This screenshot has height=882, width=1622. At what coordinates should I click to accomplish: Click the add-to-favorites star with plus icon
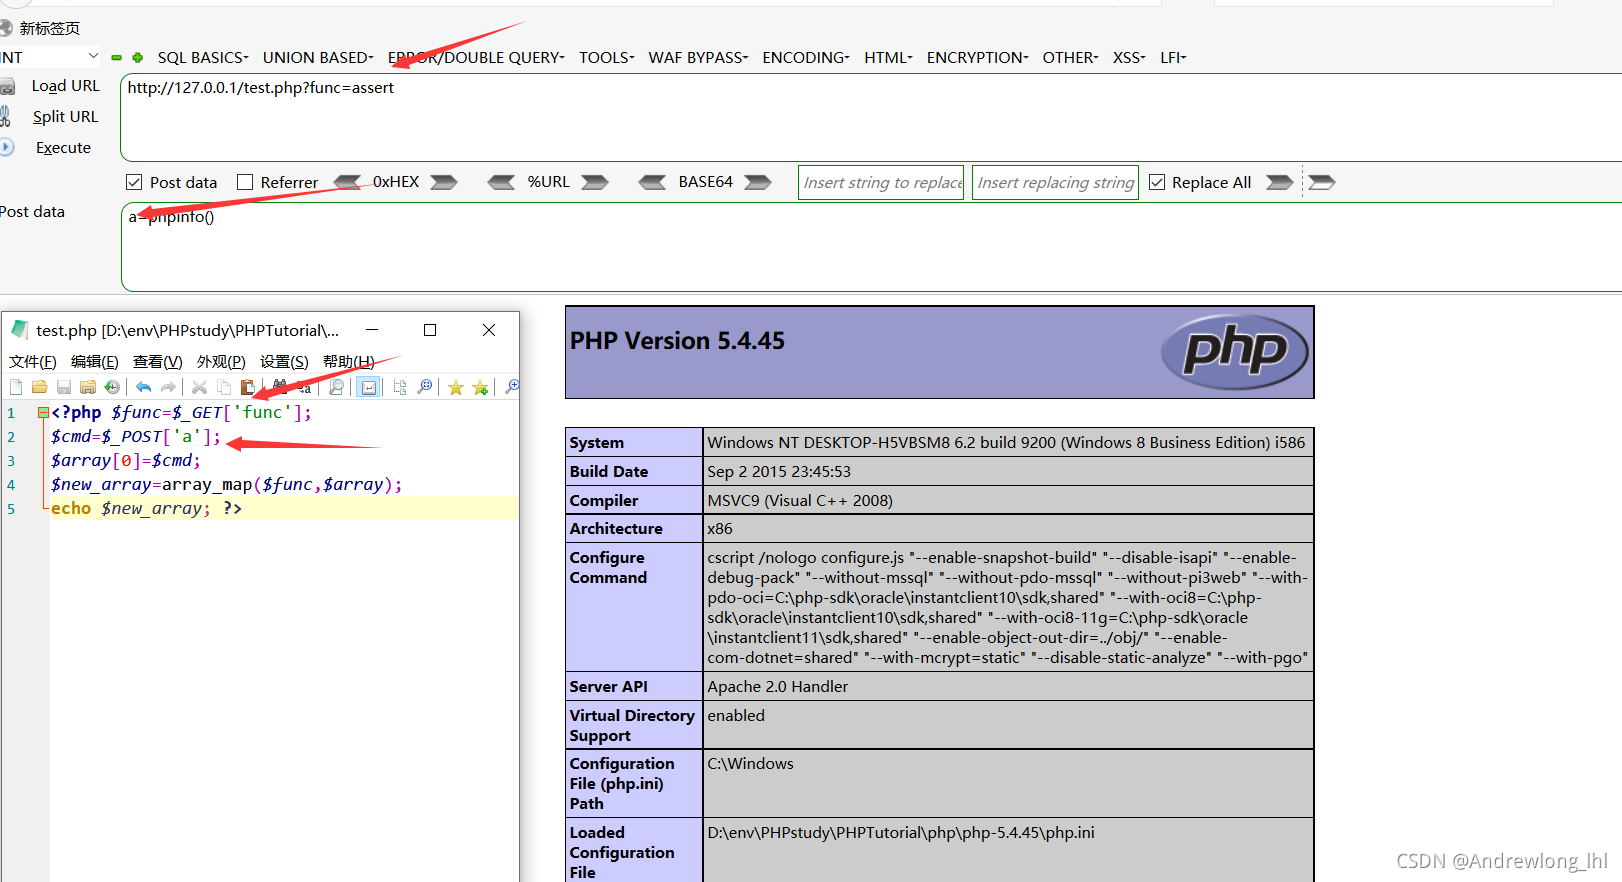tap(481, 387)
